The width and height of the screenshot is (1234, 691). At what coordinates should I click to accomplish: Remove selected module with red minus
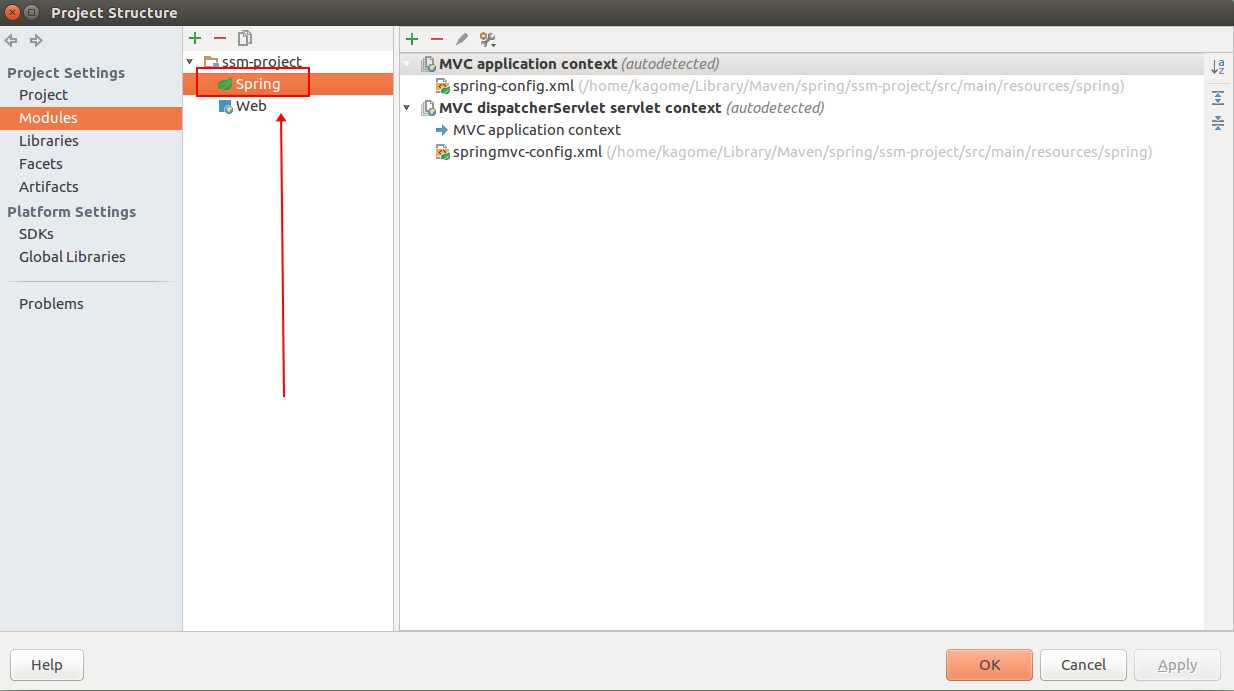pos(220,38)
